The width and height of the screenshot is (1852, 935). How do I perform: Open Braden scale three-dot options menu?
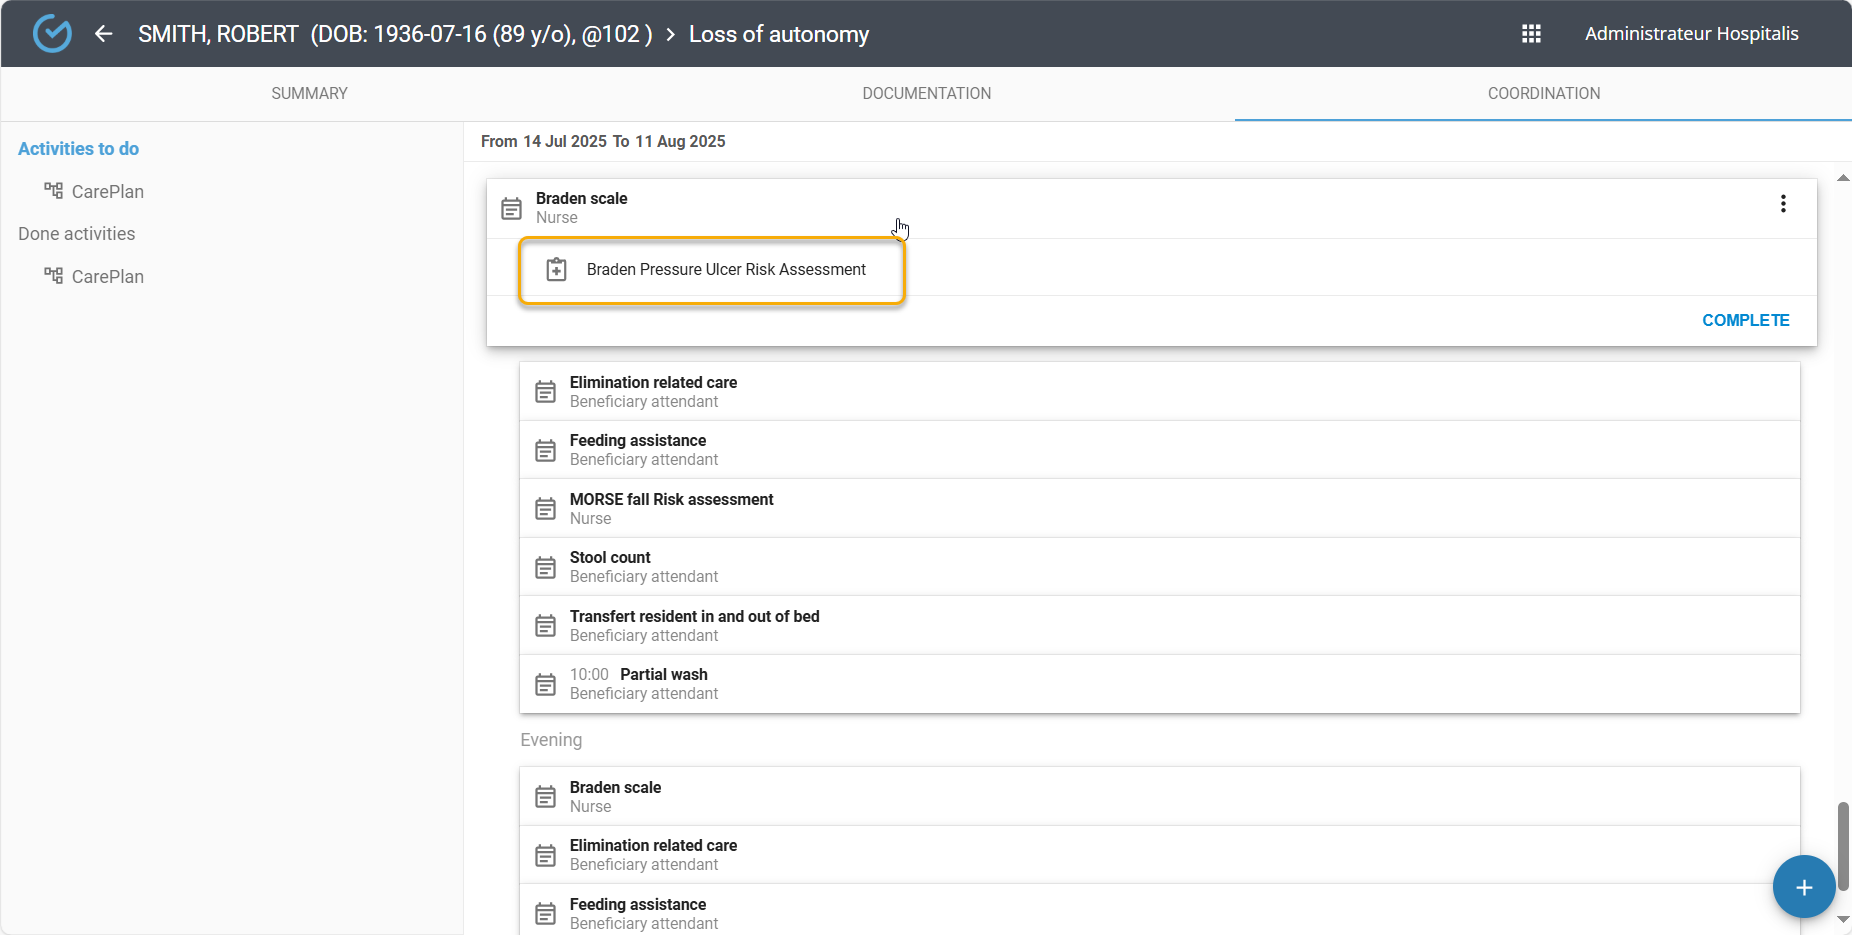click(x=1782, y=204)
